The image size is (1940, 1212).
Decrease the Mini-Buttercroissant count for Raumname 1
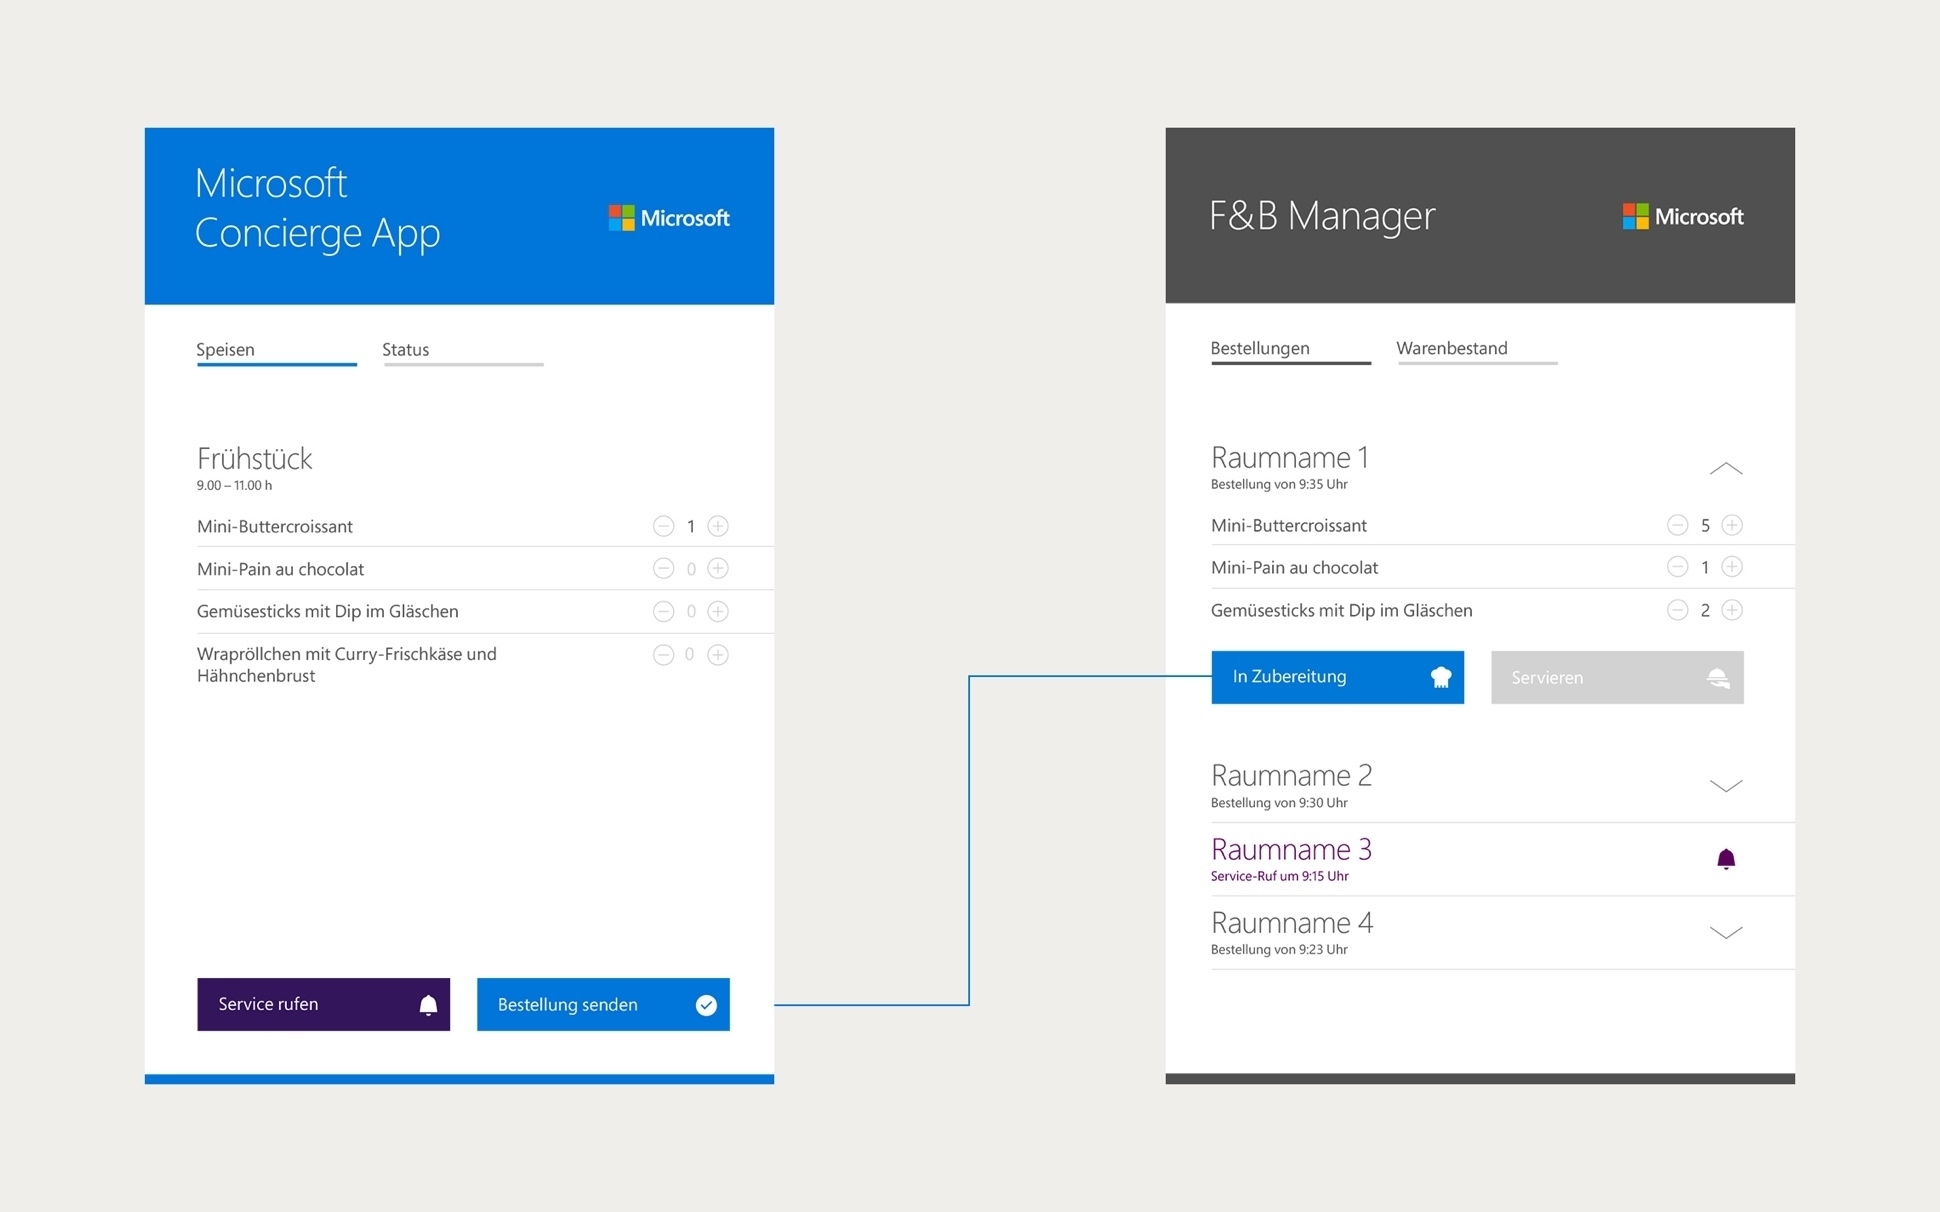pos(1677,524)
